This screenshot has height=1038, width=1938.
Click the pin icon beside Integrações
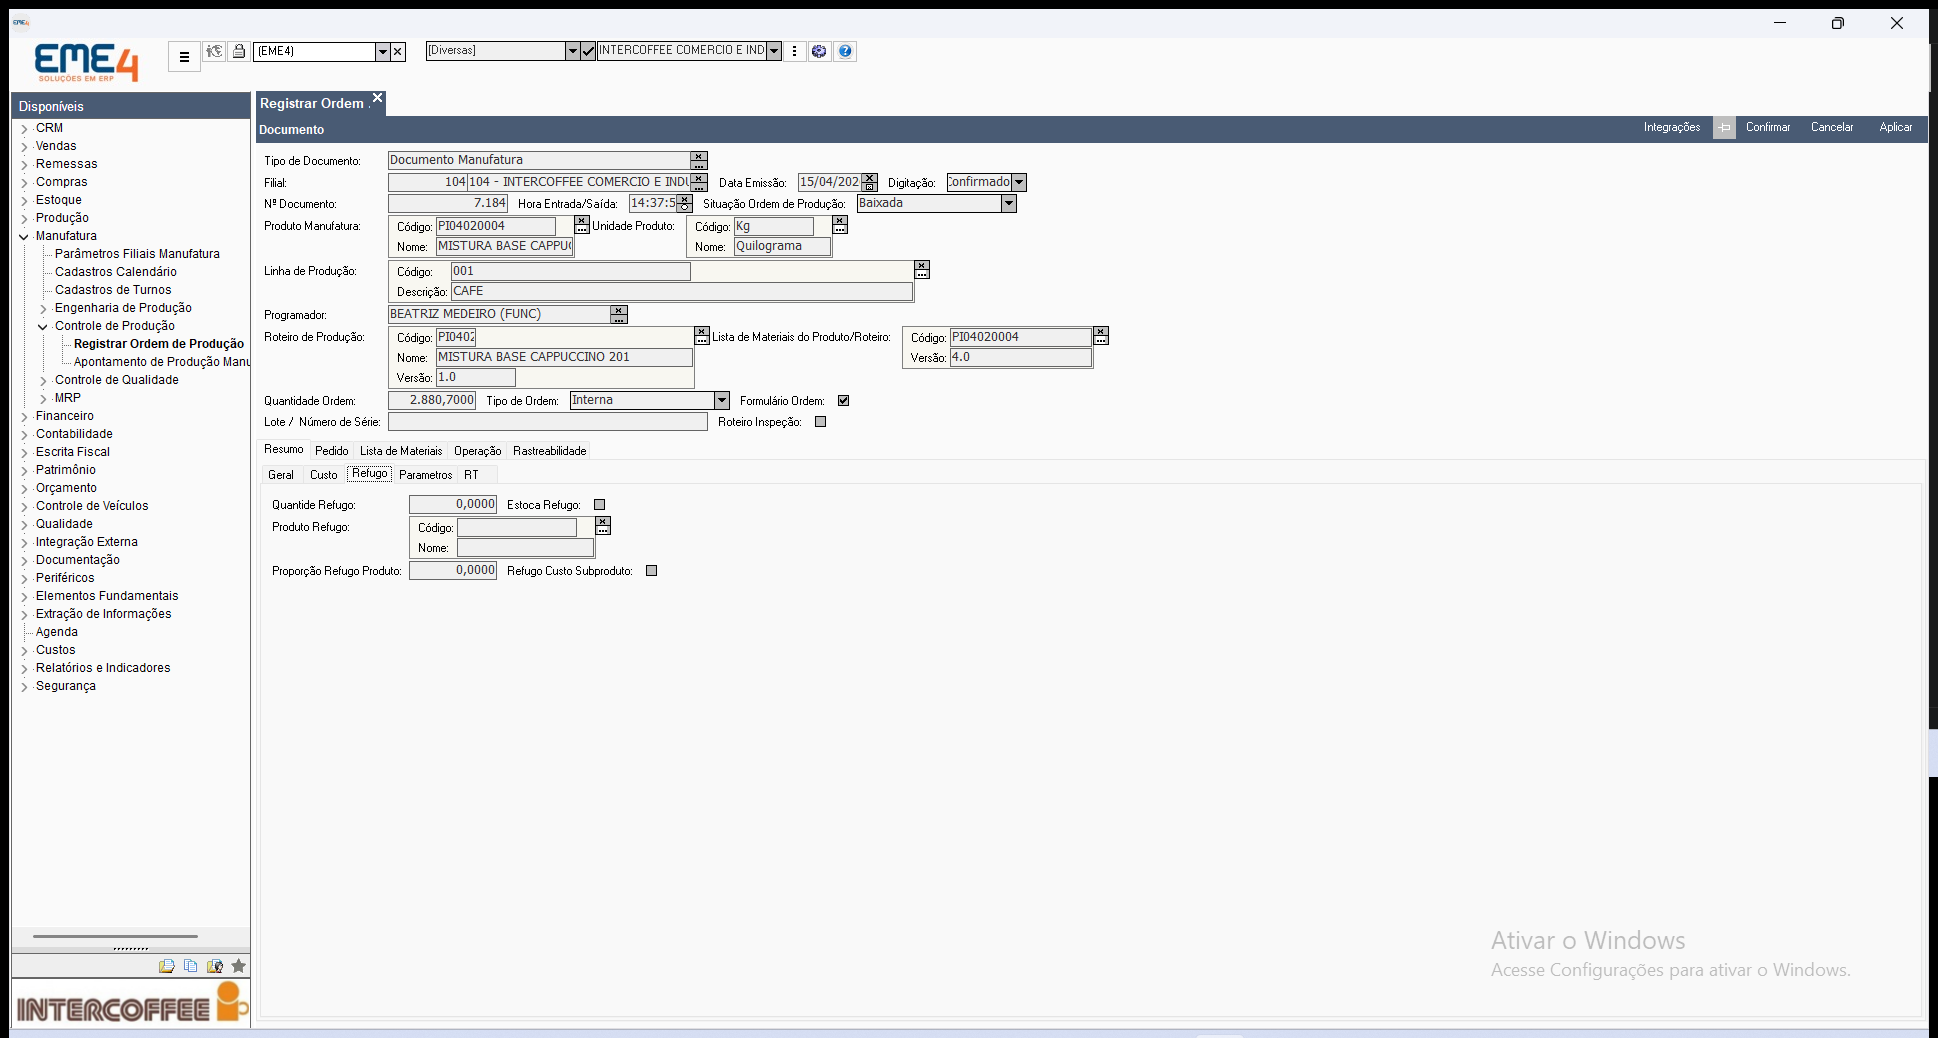pyautogui.click(x=1724, y=128)
